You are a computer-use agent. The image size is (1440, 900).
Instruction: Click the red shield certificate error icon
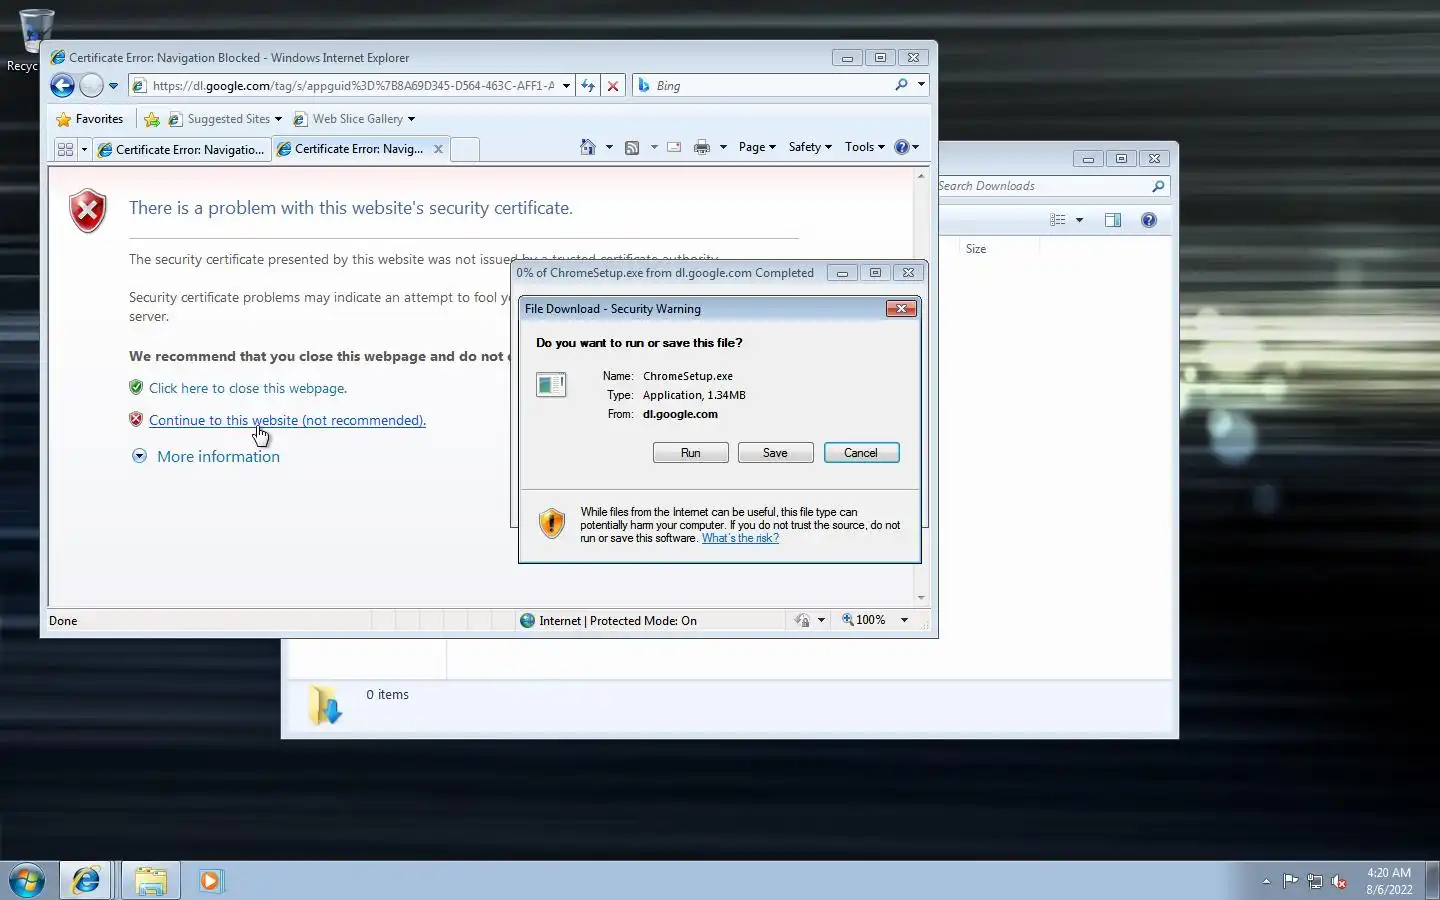coord(88,210)
